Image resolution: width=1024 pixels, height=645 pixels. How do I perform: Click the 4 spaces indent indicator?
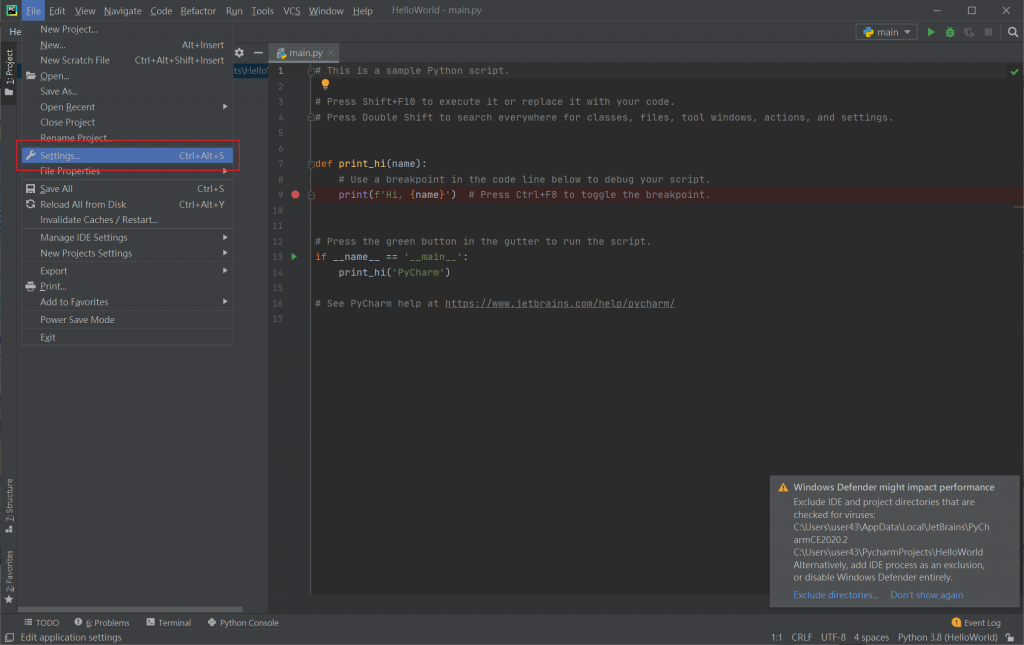point(871,638)
